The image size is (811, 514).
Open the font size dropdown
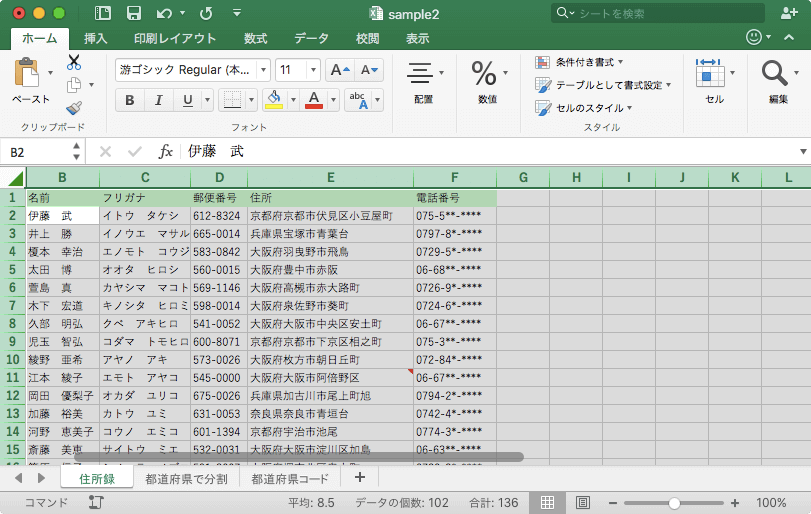pyautogui.click(x=313, y=70)
